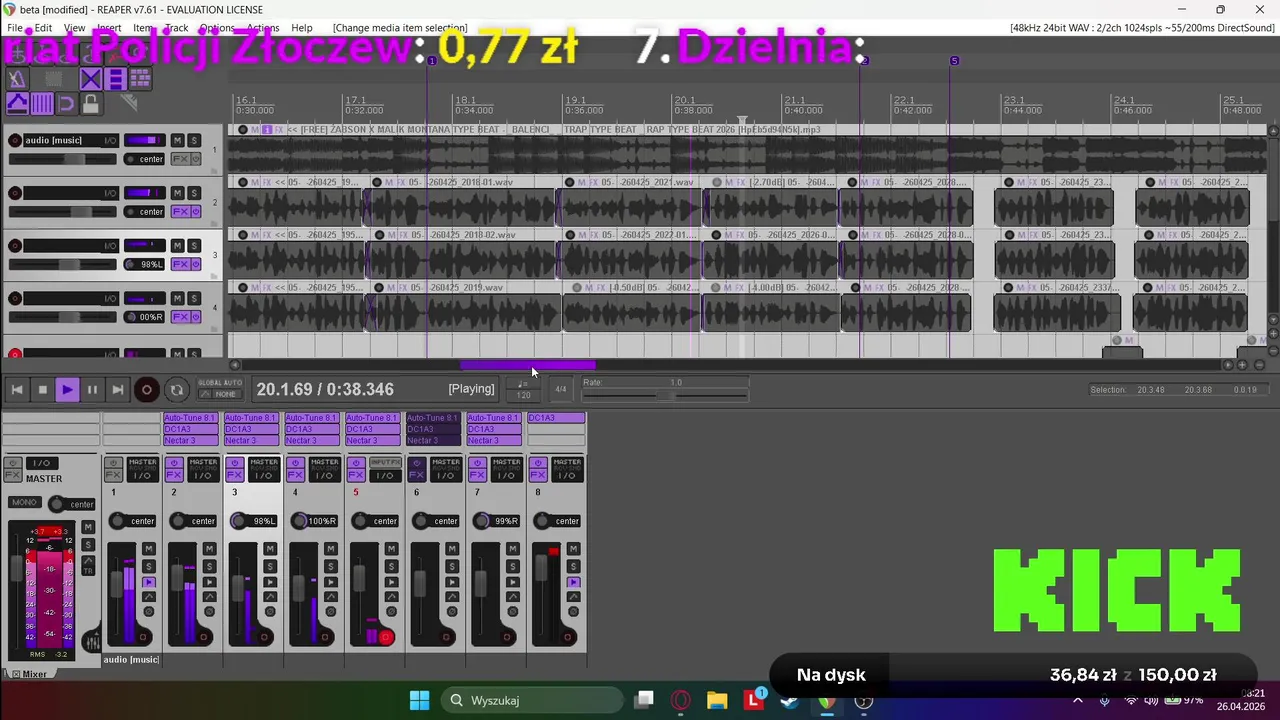Open FX button on mixer channel 2
The width and height of the screenshot is (1280, 720).
174,475
